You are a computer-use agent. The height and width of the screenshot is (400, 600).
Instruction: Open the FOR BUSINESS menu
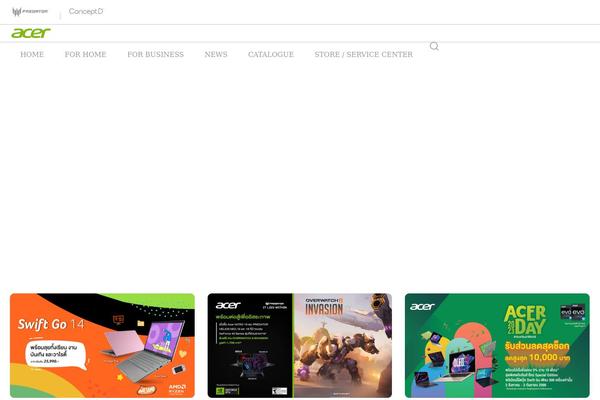[156, 54]
